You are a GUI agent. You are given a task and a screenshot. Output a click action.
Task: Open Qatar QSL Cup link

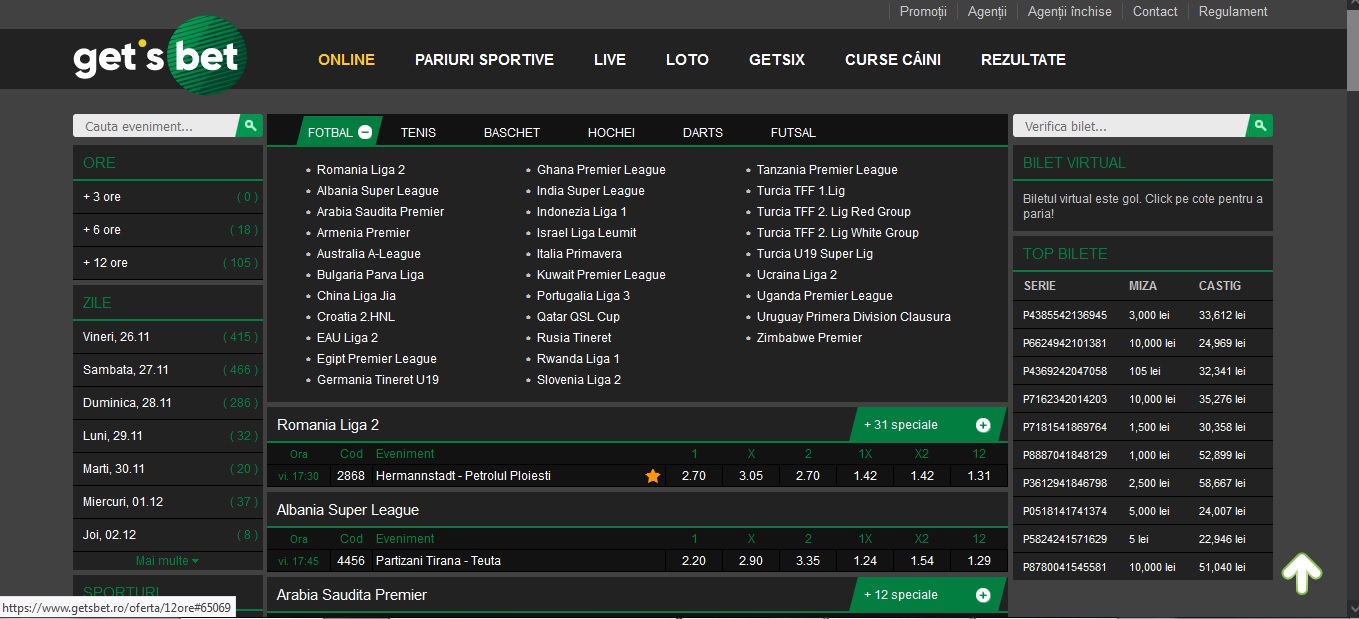point(578,317)
